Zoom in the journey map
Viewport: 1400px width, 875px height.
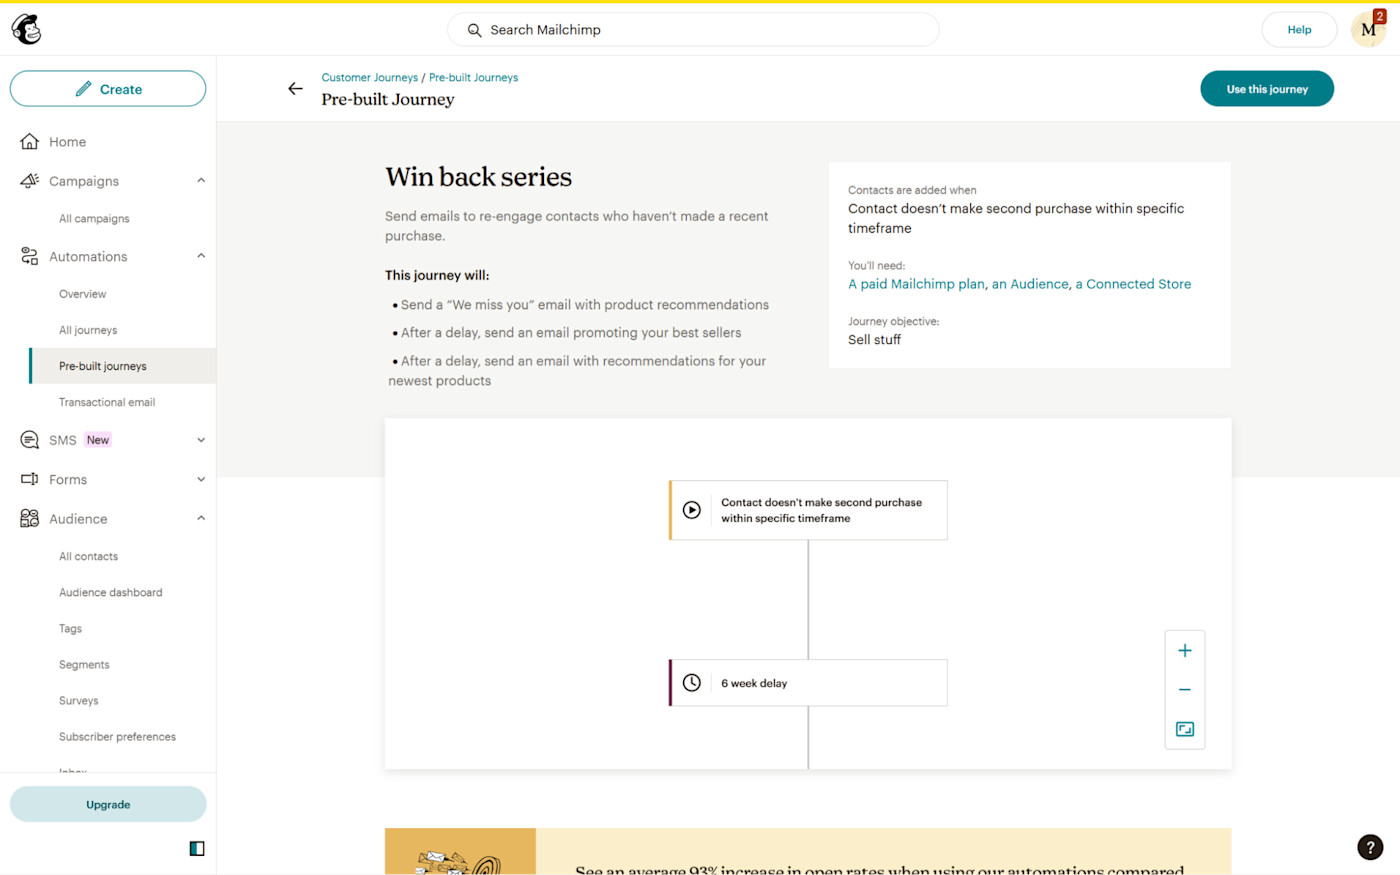click(1185, 651)
